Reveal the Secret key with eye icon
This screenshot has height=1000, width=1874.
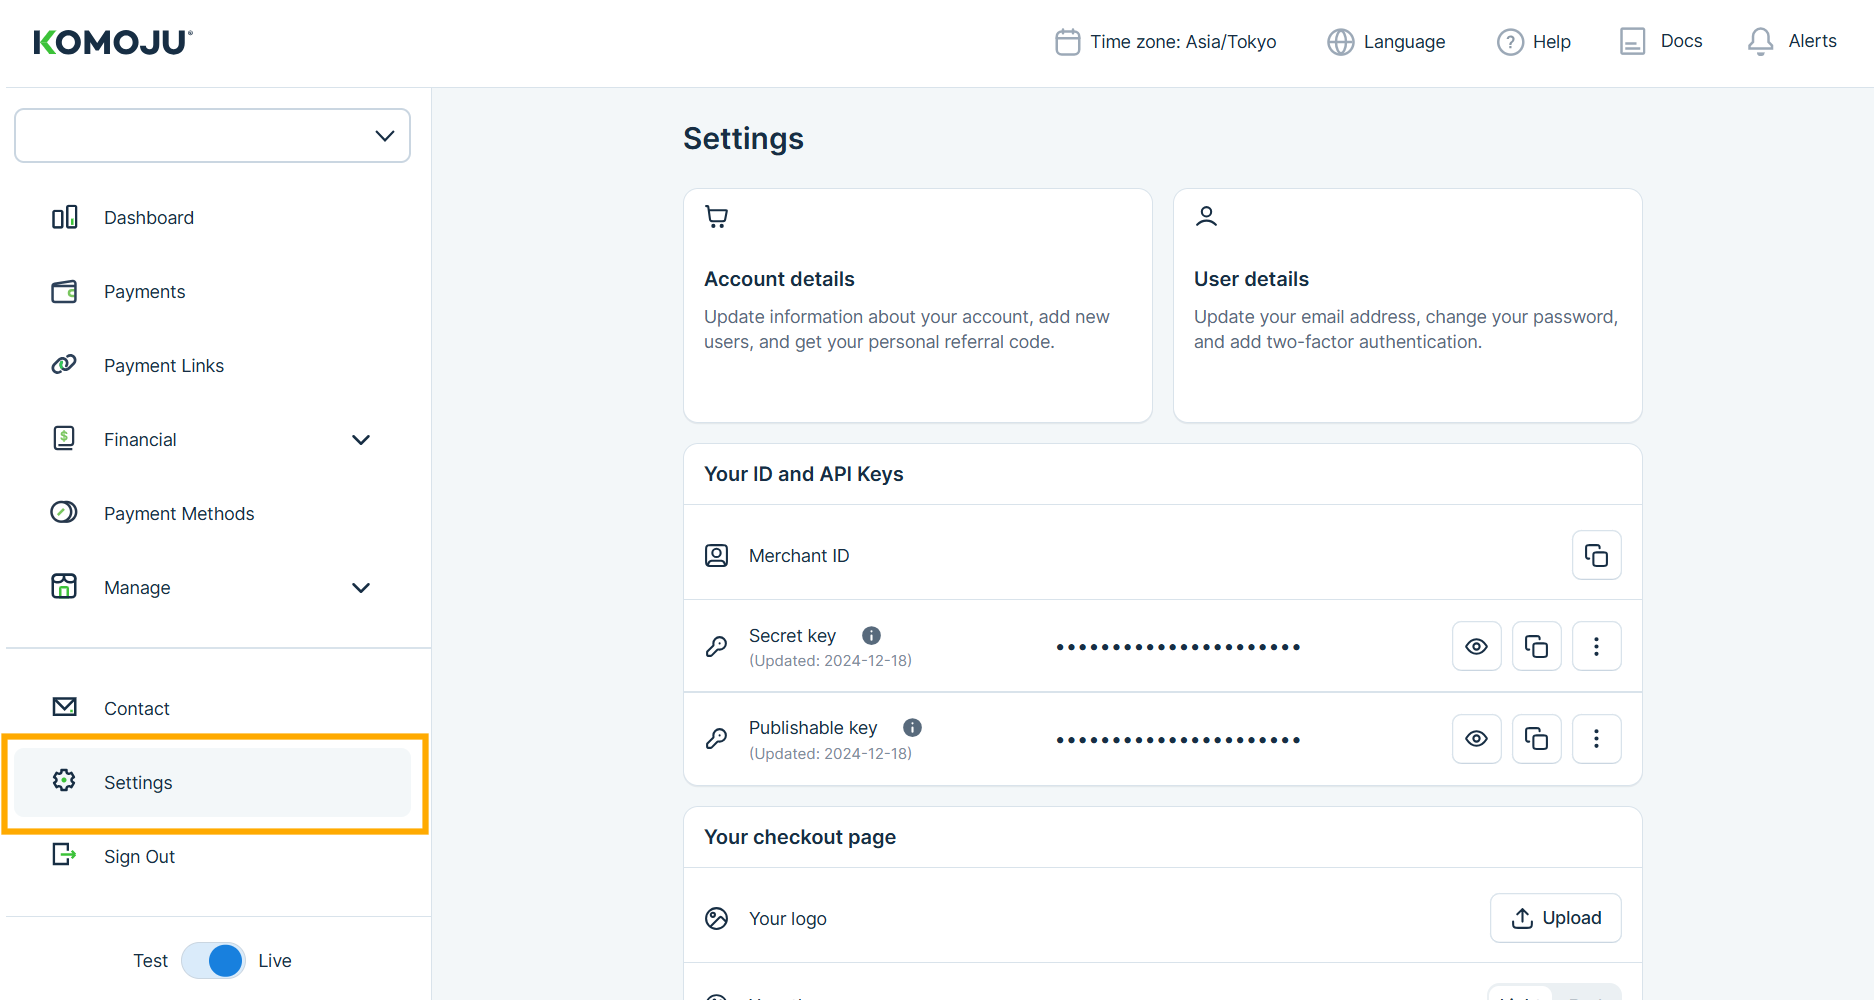tap(1476, 647)
